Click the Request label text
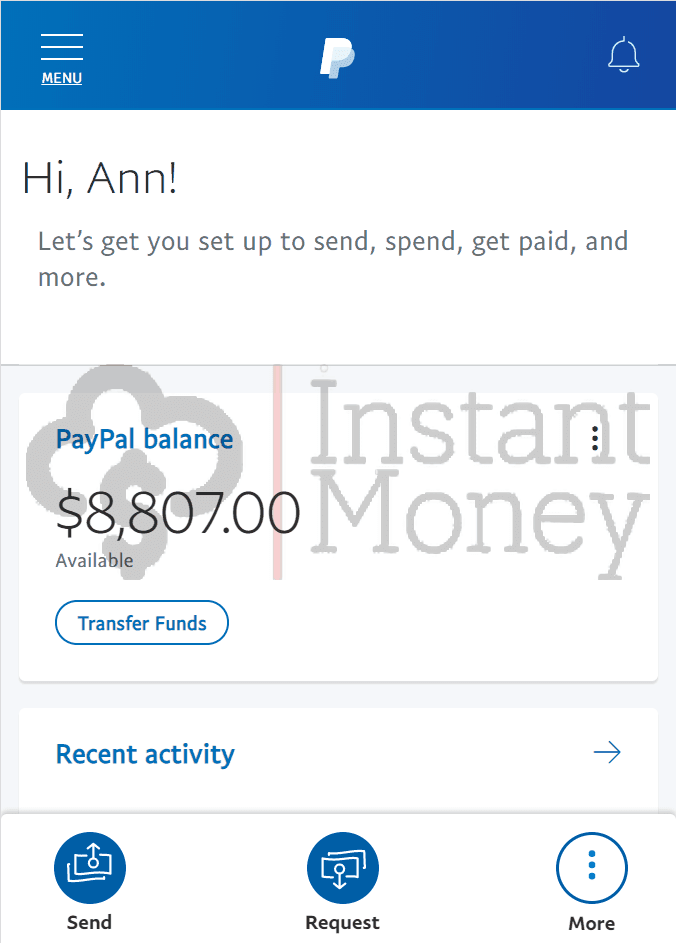 point(342,923)
